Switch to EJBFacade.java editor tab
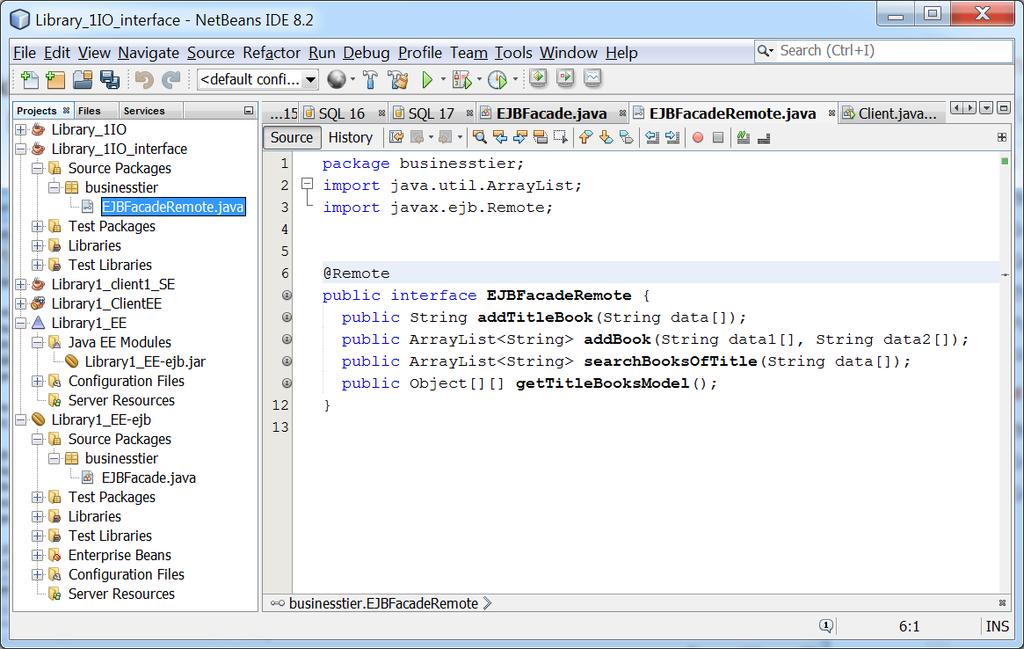This screenshot has height=649, width=1024. coord(551,114)
